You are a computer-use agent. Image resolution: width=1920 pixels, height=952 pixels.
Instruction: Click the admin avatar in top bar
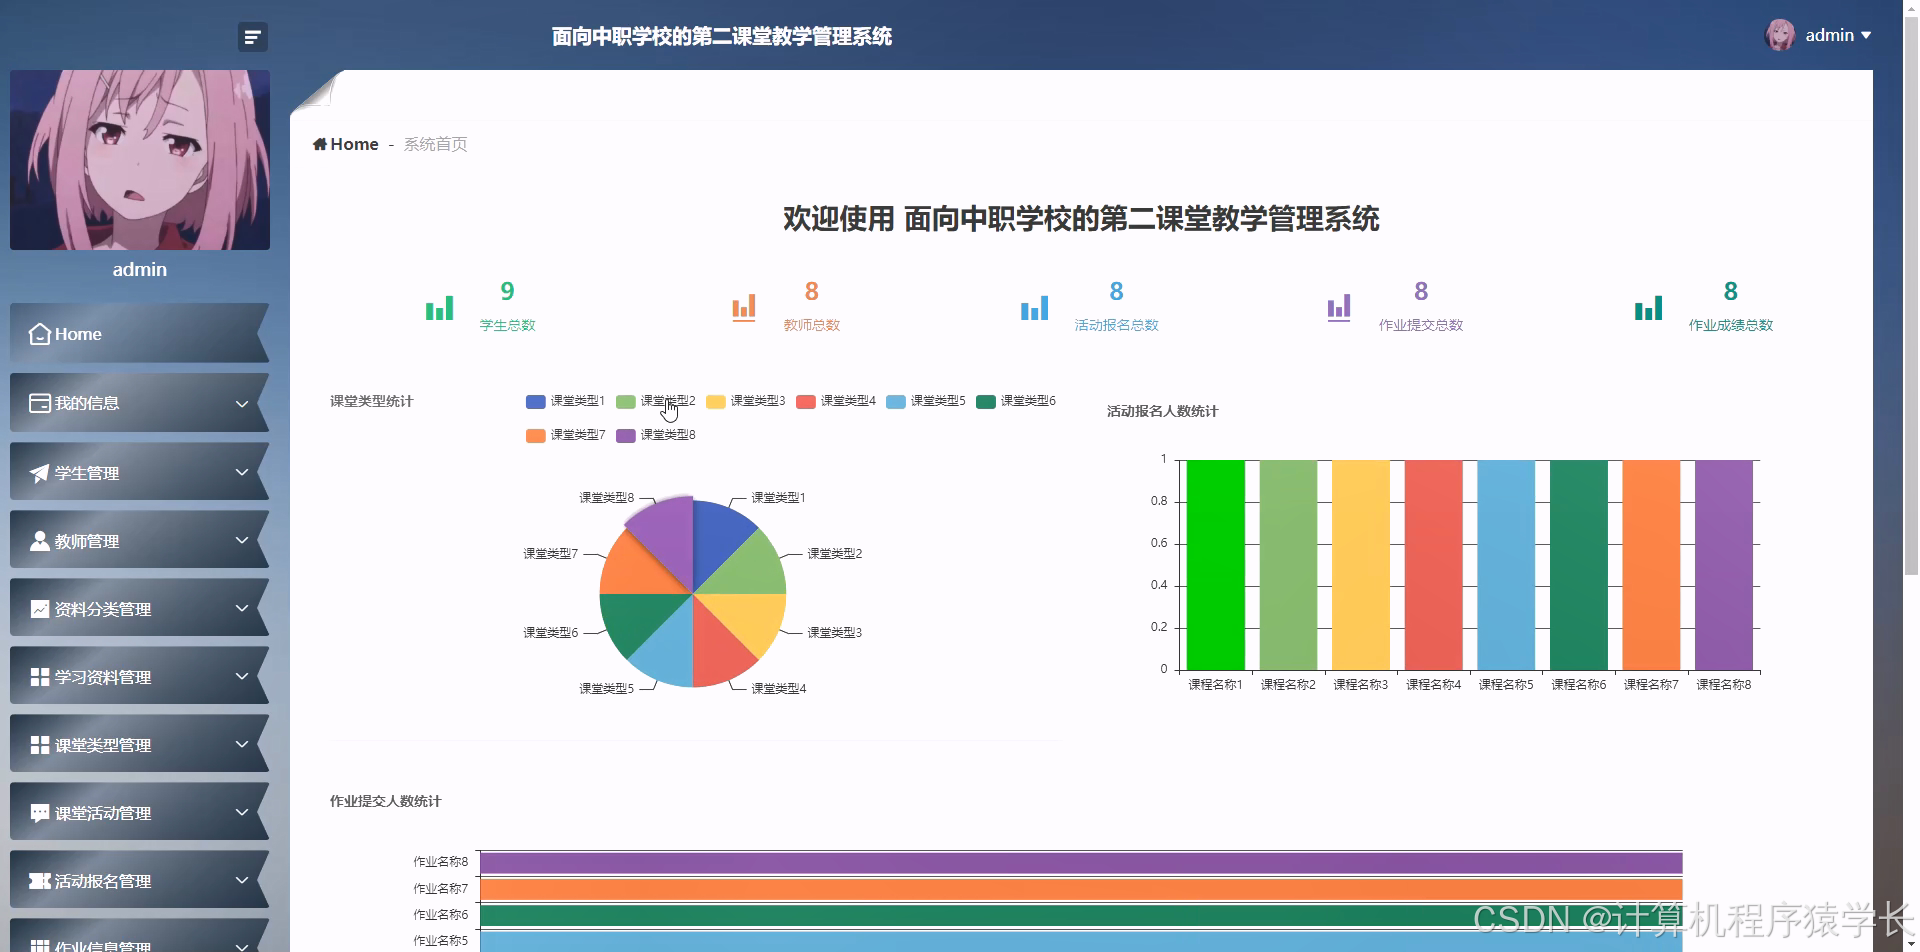click(1780, 35)
